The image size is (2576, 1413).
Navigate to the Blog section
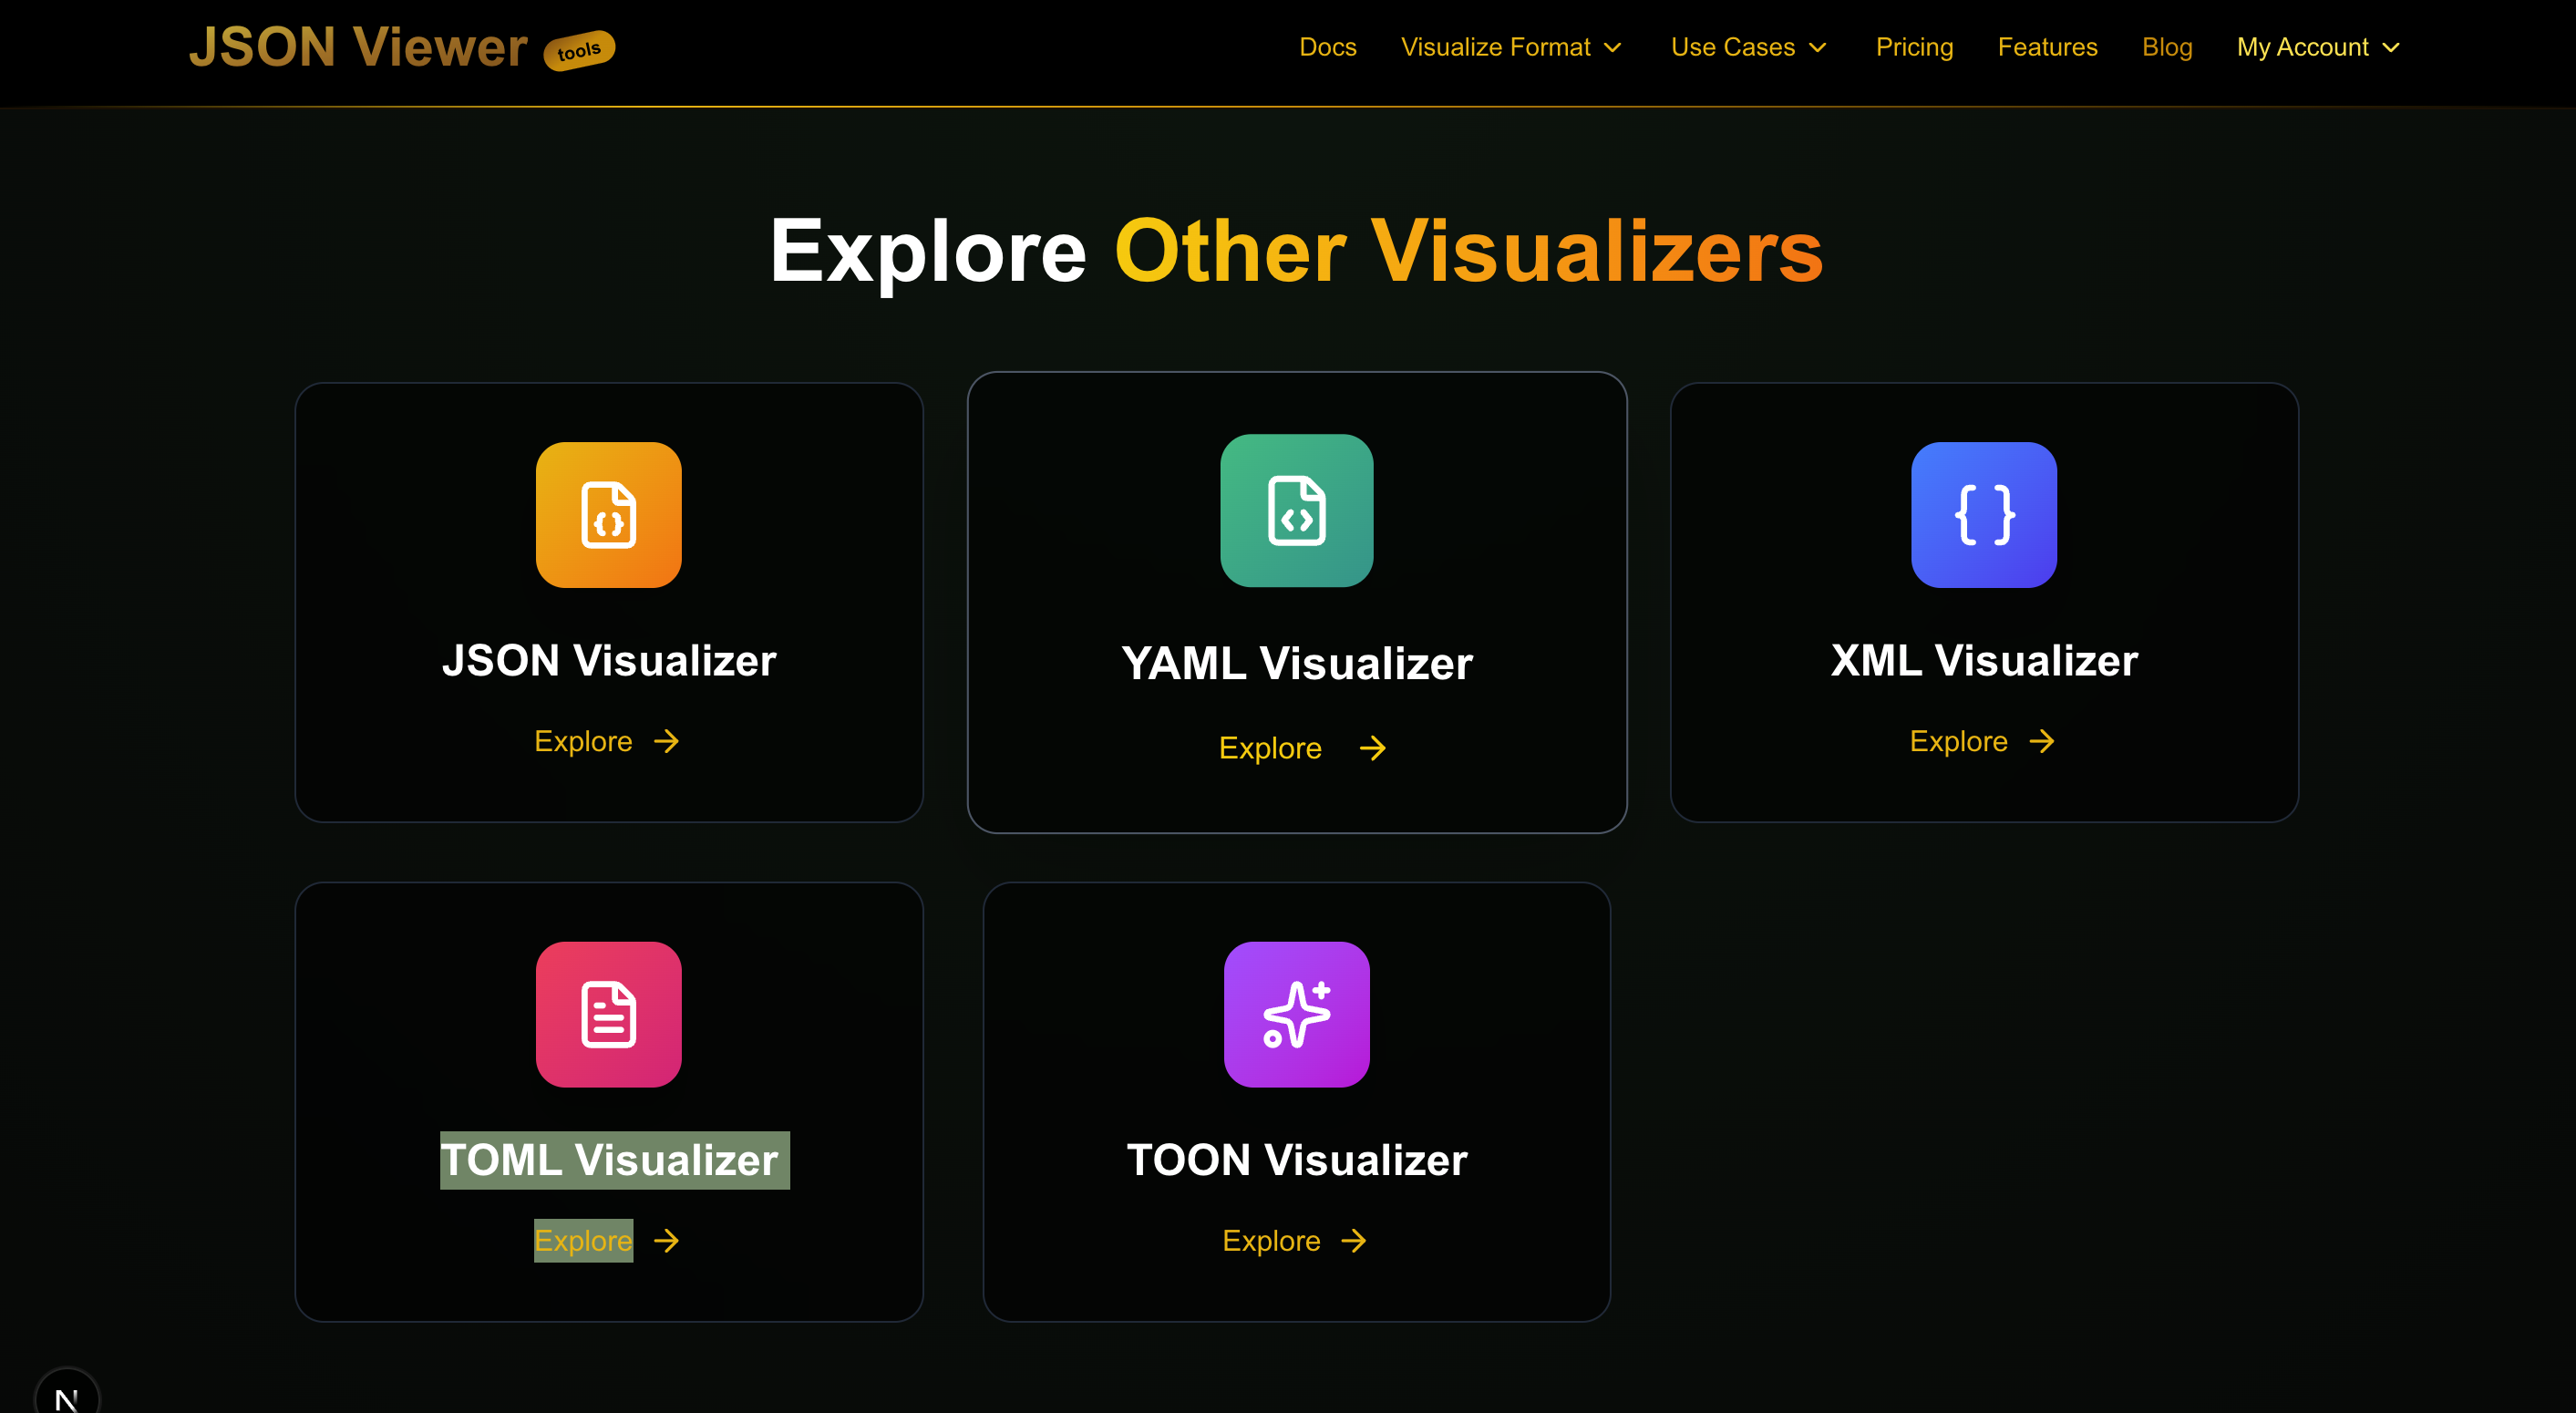(2167, 46)
